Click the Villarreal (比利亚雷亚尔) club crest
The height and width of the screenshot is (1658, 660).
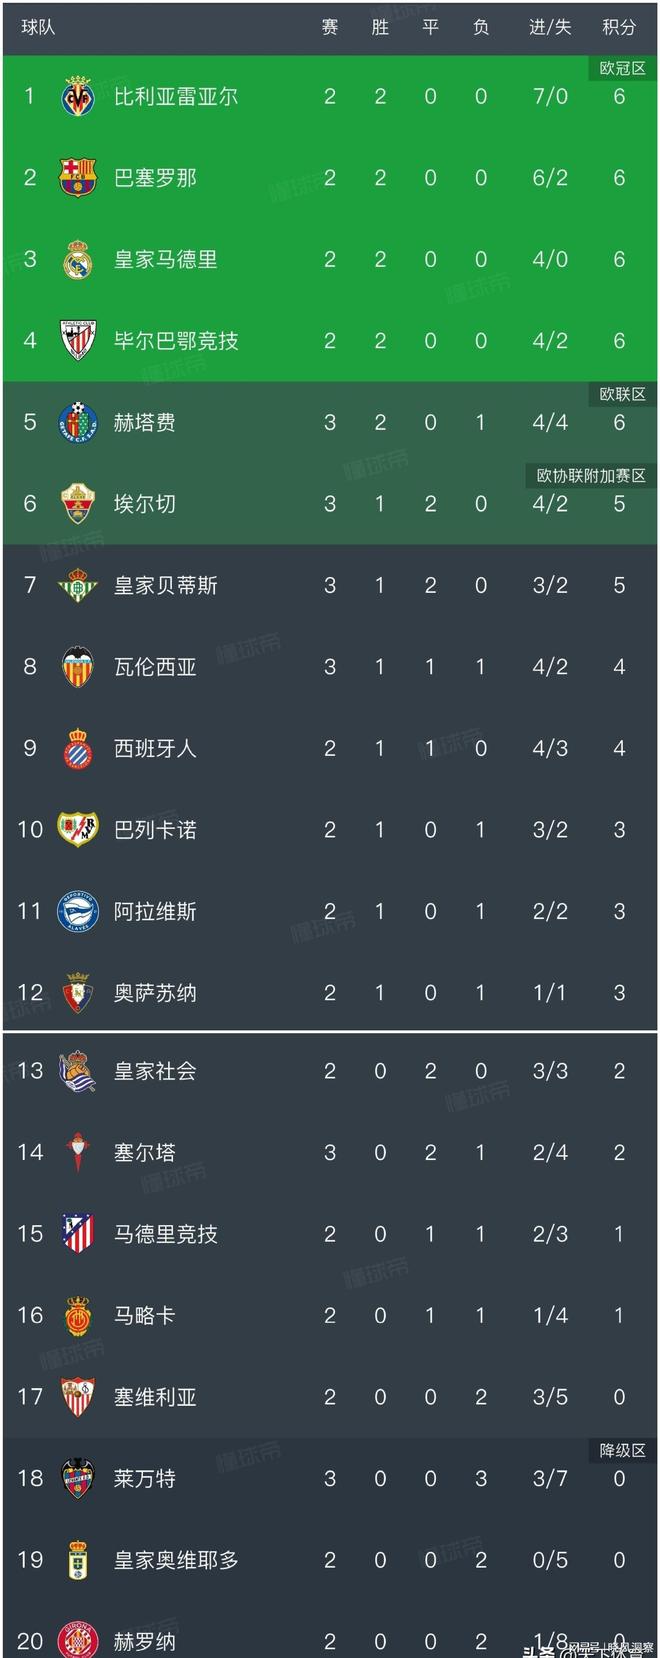(x=79, y=97)
